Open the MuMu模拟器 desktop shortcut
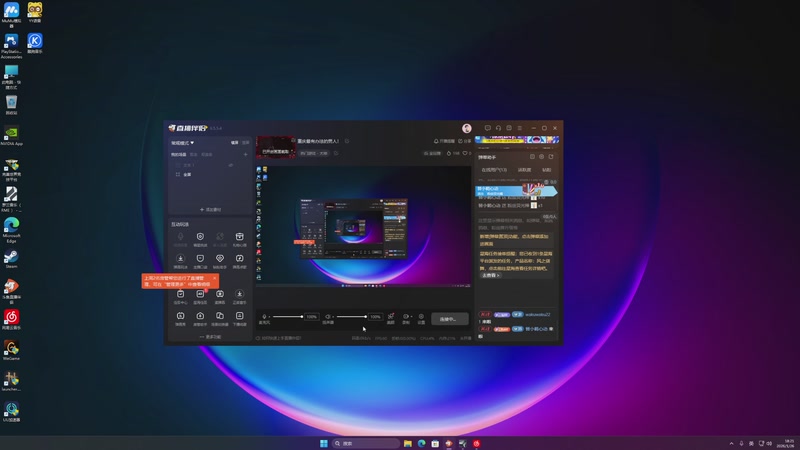This screenshot has width=800, height=450. (x=11, y=14)
